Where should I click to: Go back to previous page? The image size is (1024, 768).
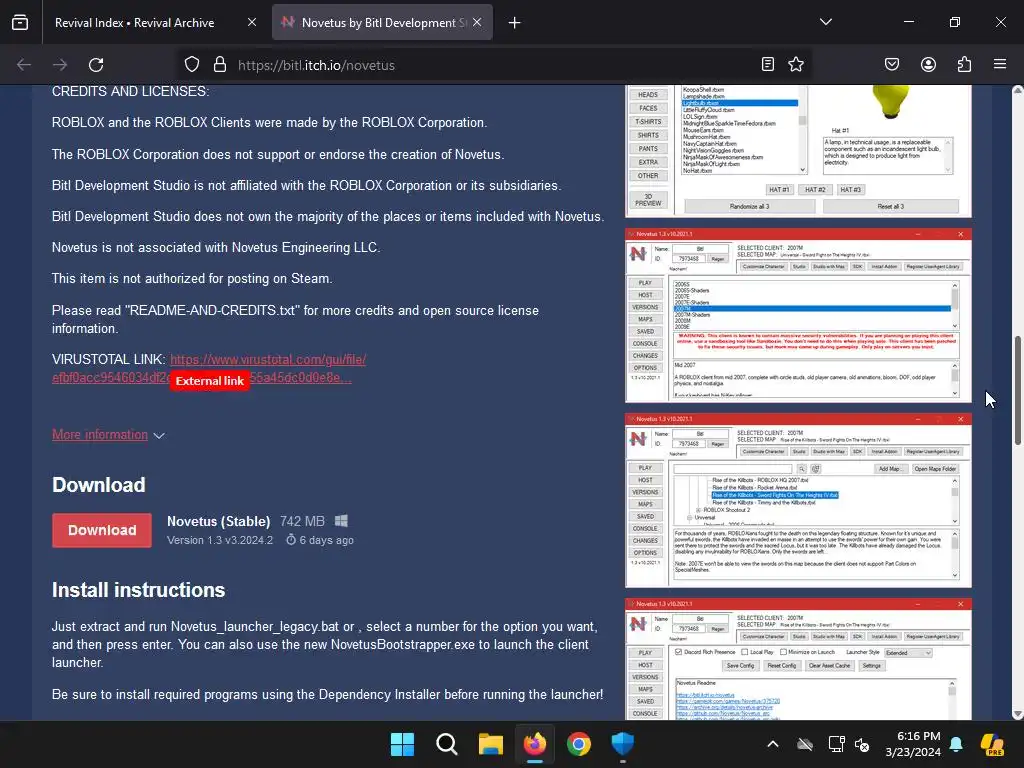tap(24, 65)
